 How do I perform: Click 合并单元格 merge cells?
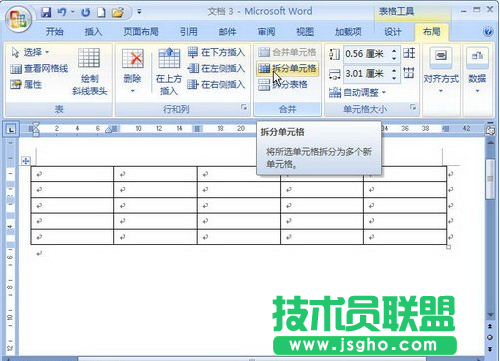287,52
